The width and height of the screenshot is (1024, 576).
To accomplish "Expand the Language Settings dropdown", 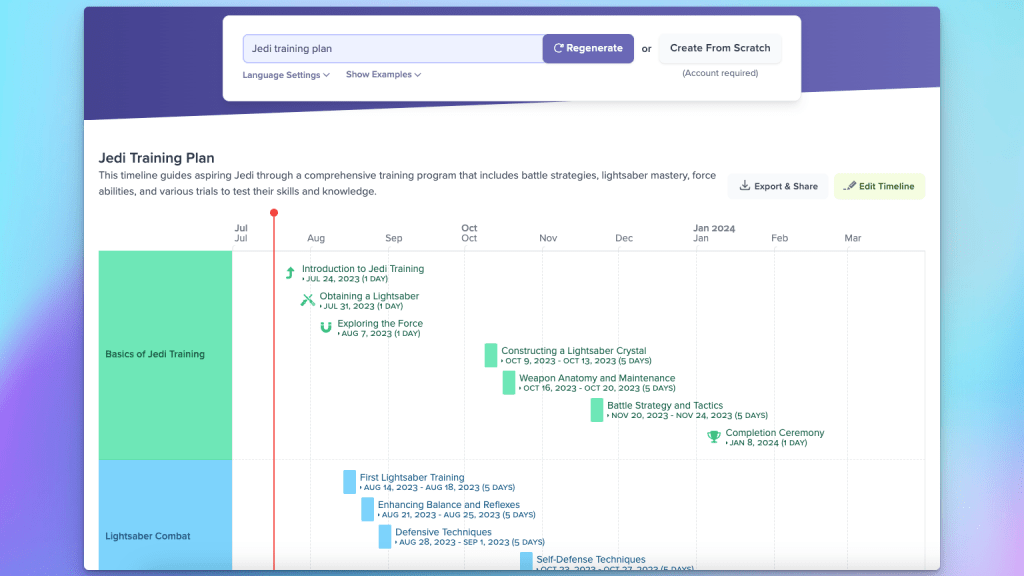I will click(286, 75).
